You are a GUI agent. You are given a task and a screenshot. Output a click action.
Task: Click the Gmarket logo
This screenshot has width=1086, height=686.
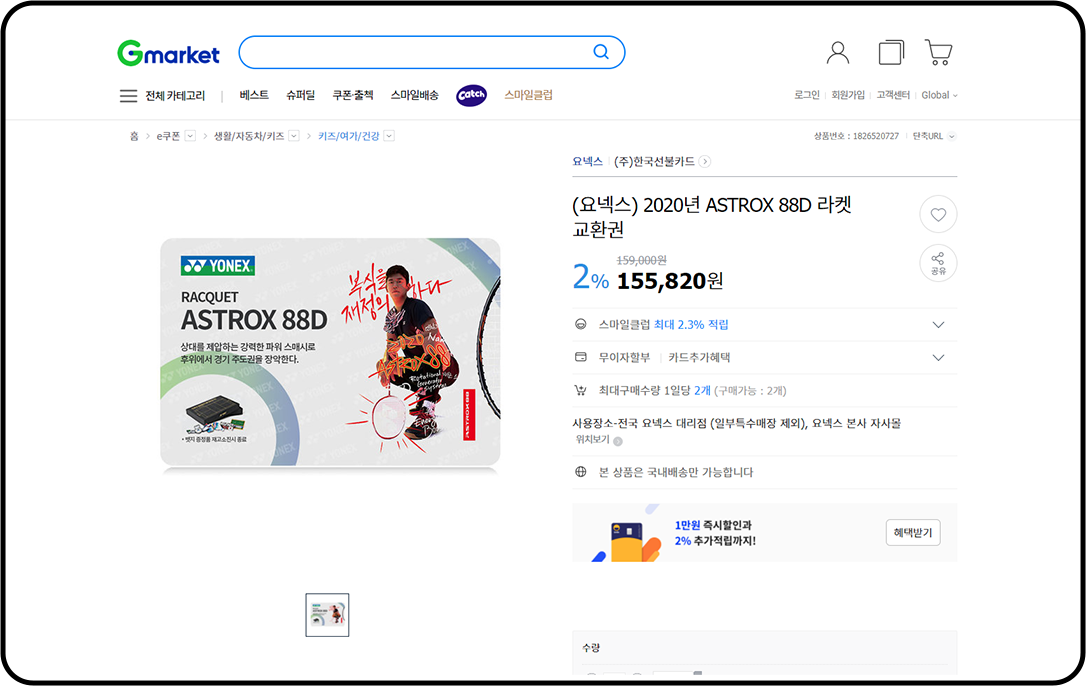[168, 53]
